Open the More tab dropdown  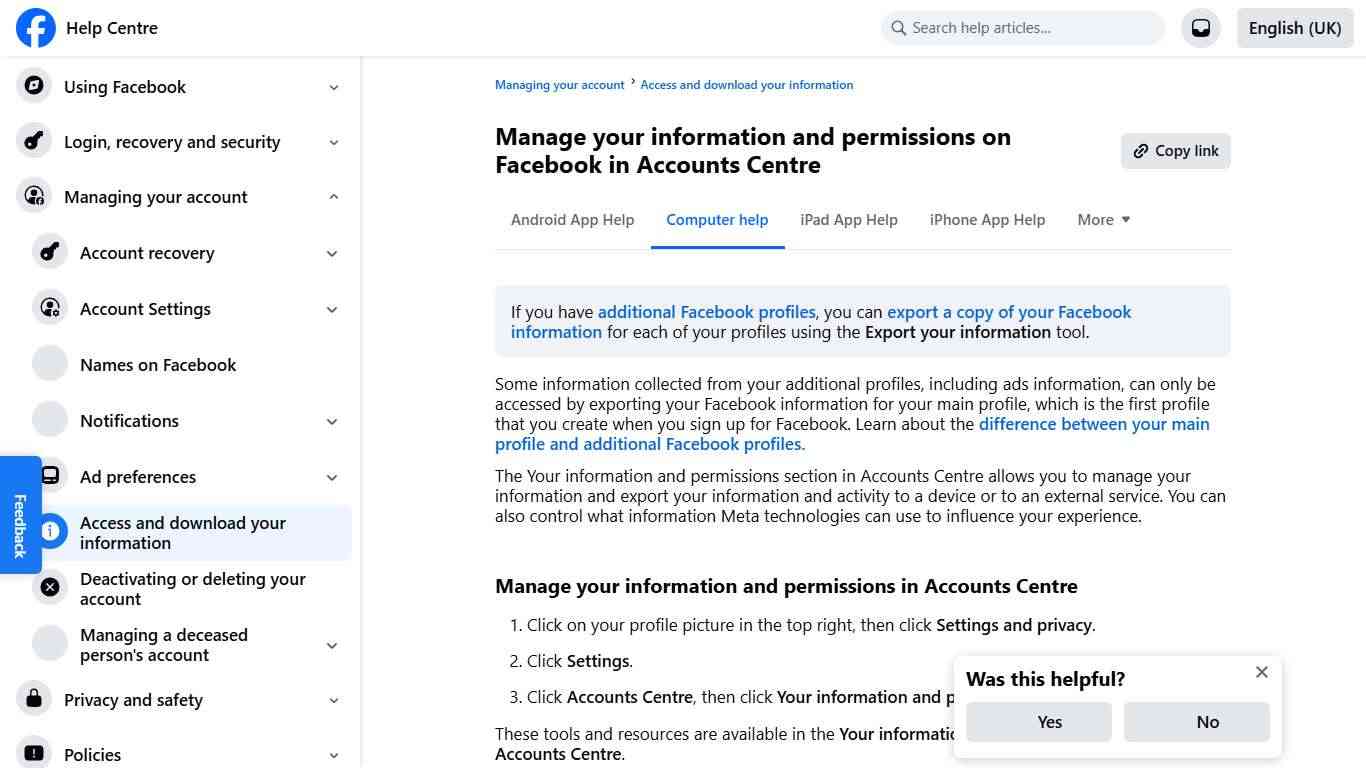[x=1103, y=219]
